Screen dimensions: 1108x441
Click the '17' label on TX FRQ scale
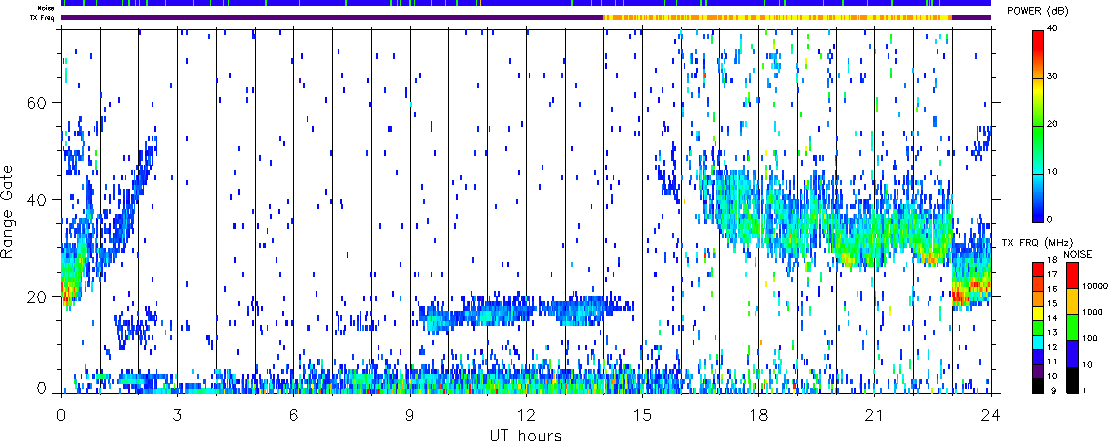[x=1052, y=274]
